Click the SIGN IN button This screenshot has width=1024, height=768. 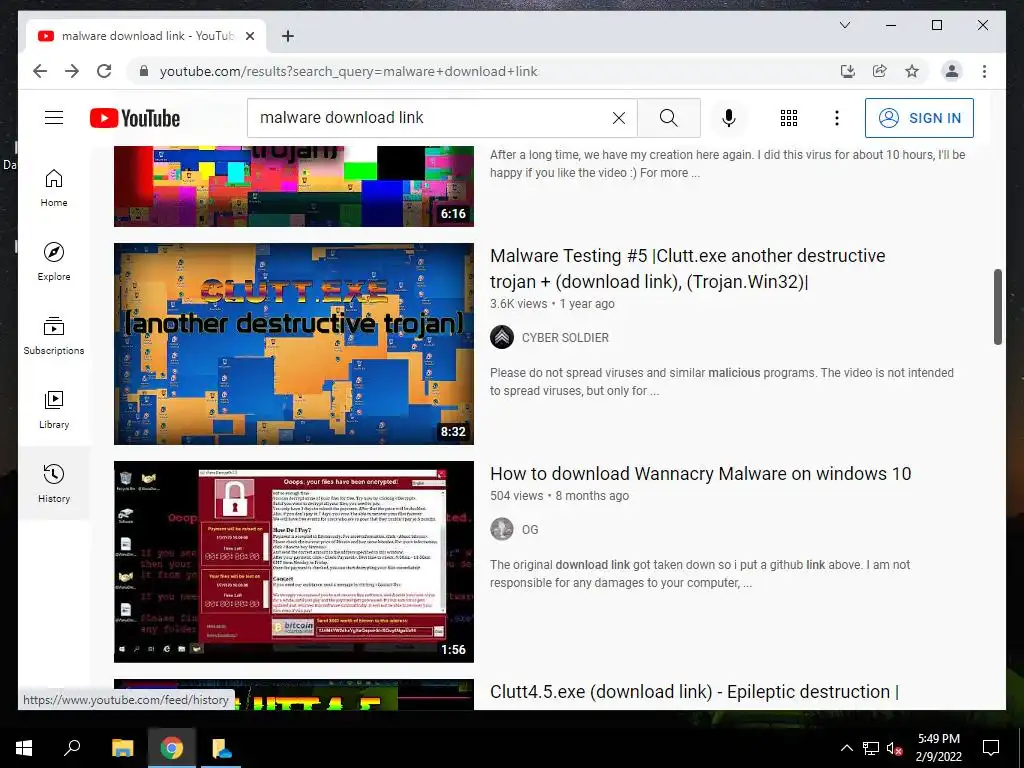pyautogui.click(x=919, y=118)
